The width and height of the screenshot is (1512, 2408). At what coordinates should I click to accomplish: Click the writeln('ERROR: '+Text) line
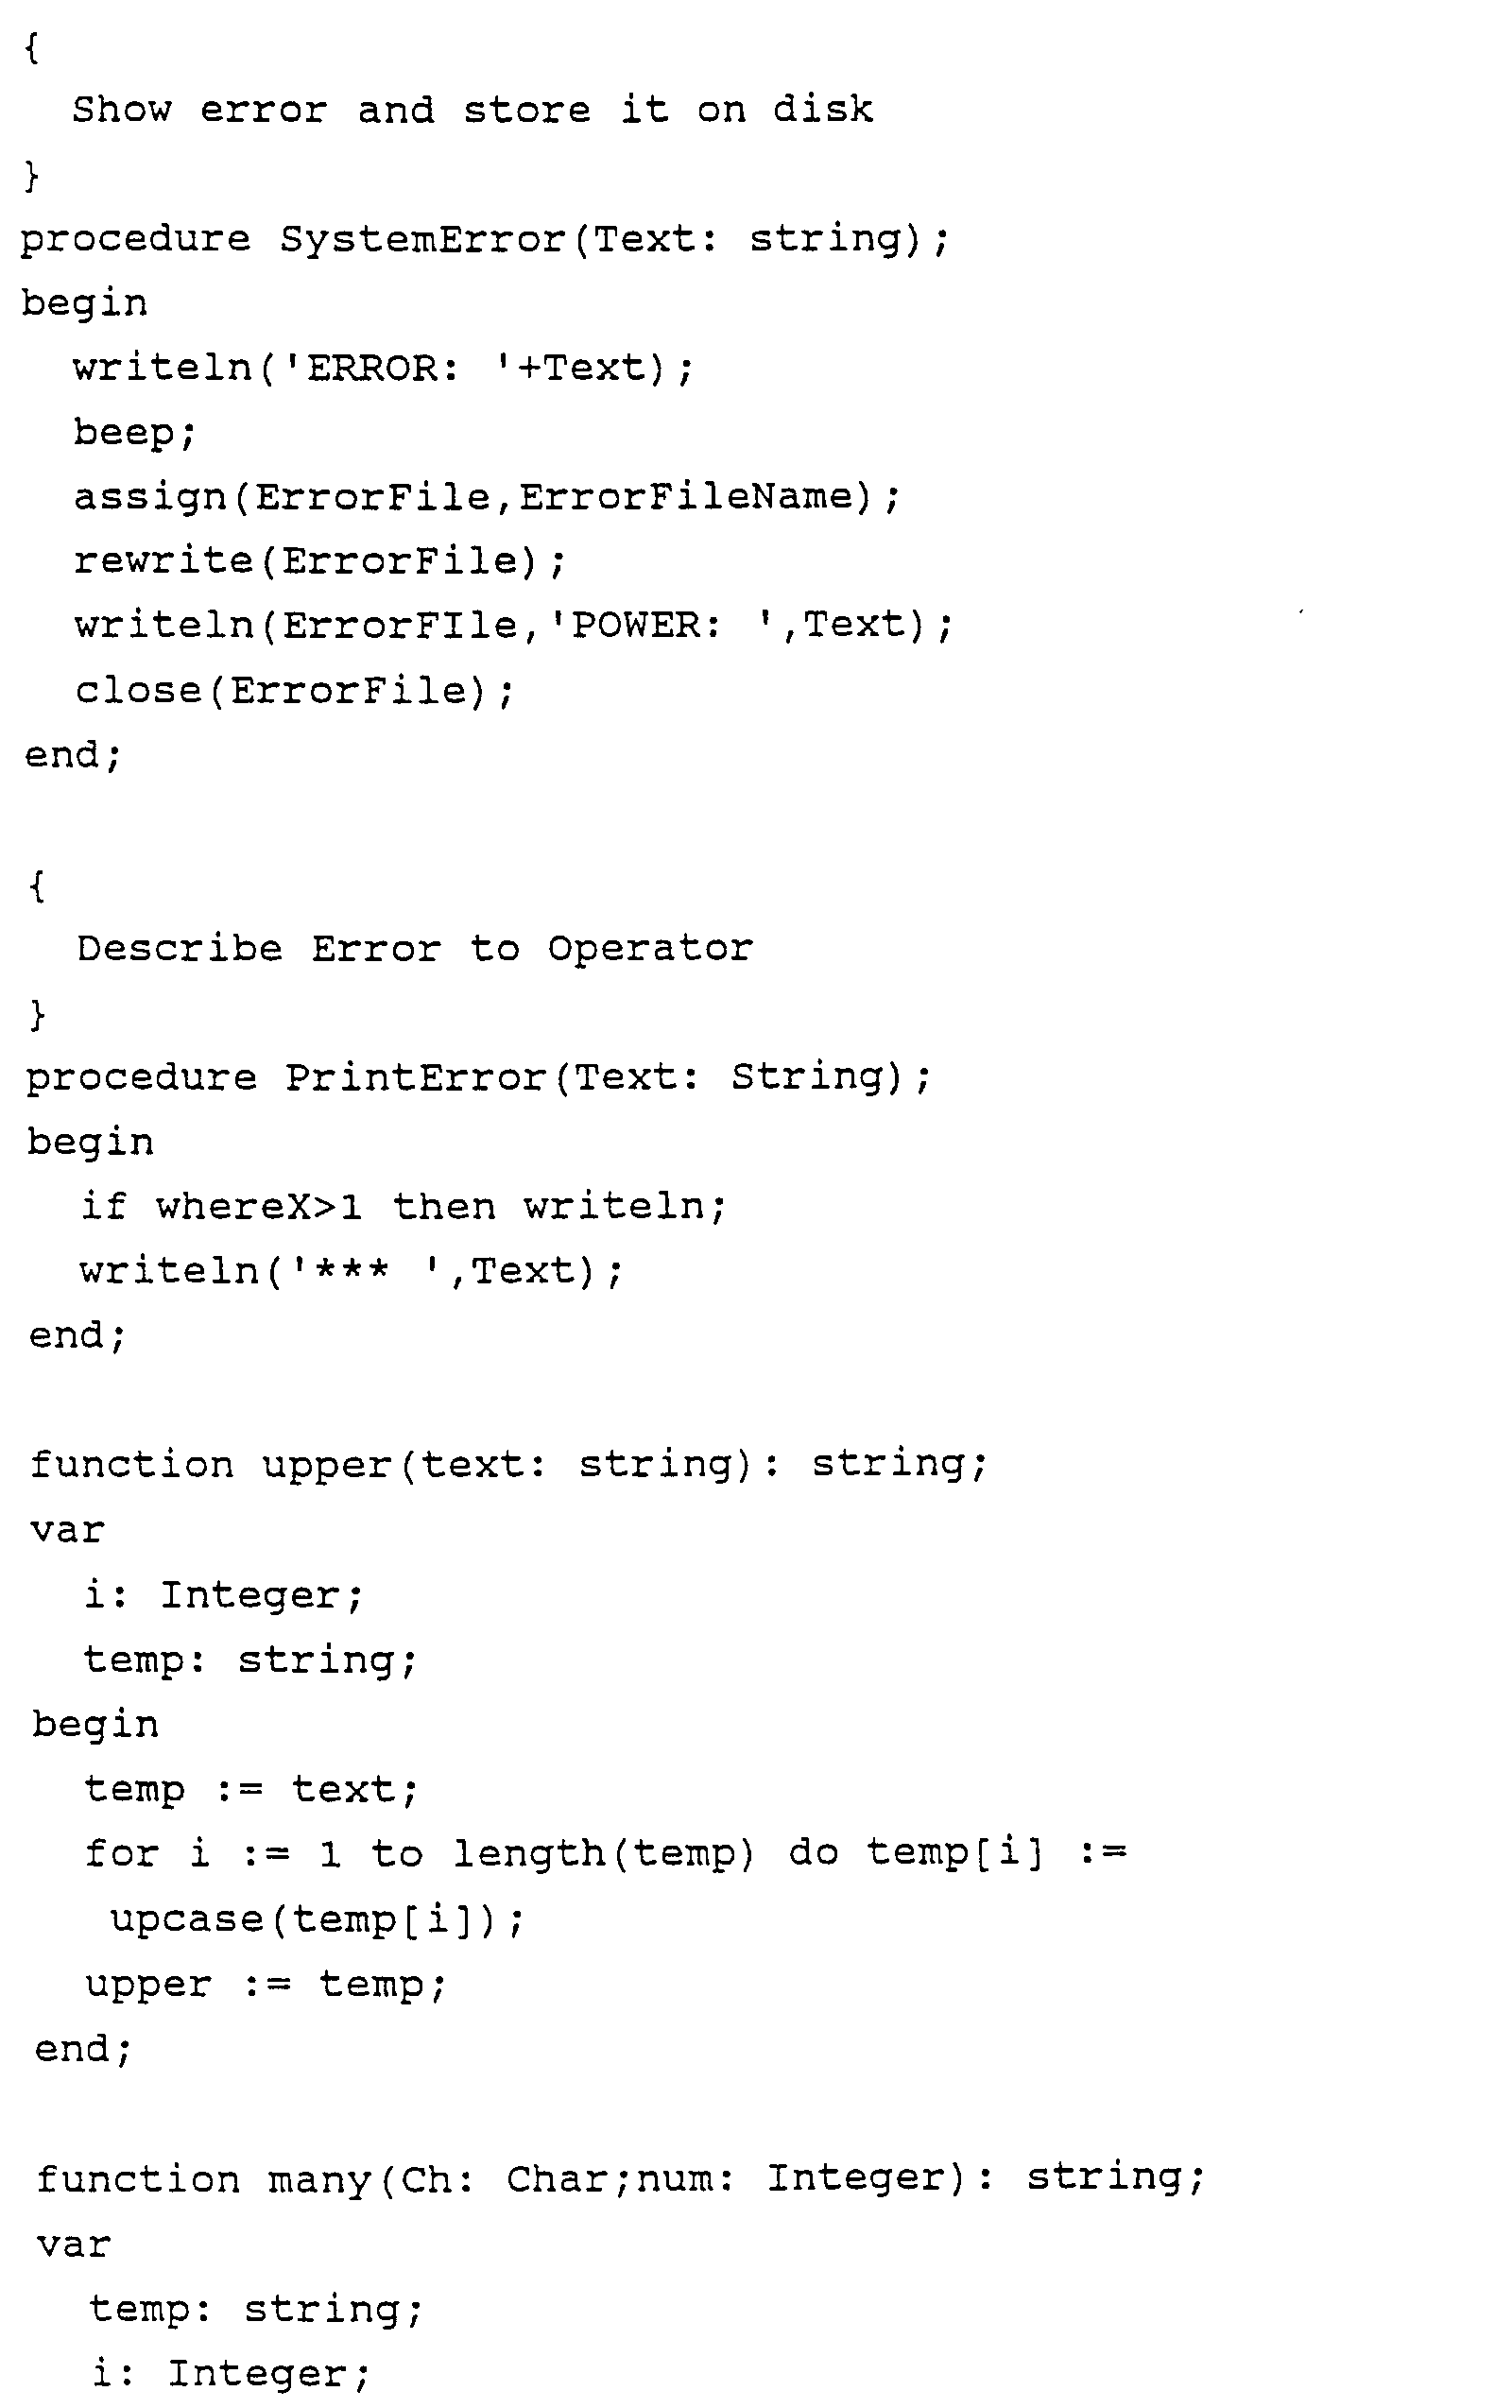tap(382, 369)
